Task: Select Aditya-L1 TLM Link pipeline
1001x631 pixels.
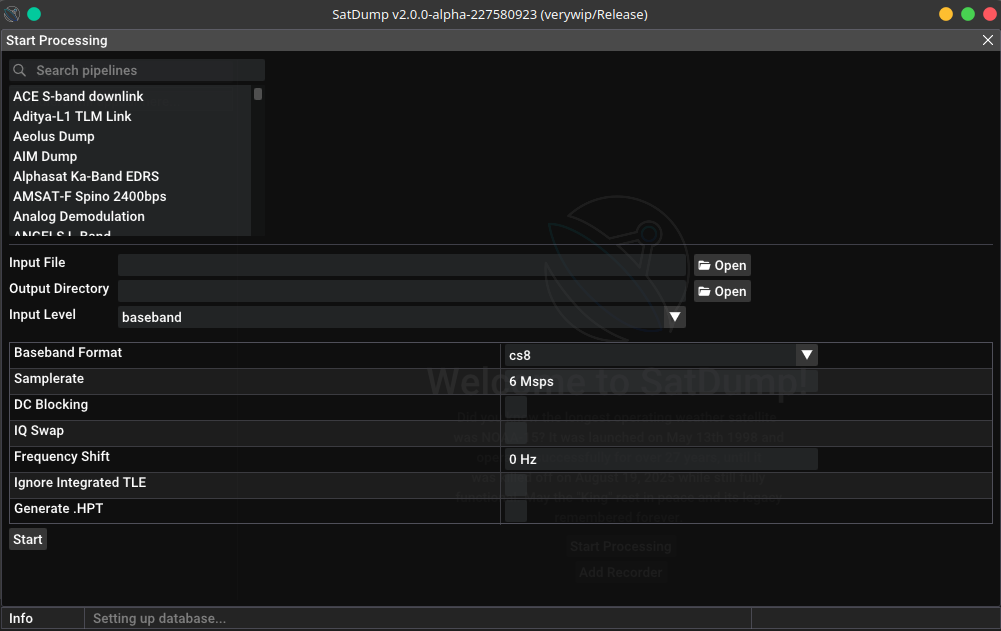Action: pyautogui.click(x=130, y=116)
